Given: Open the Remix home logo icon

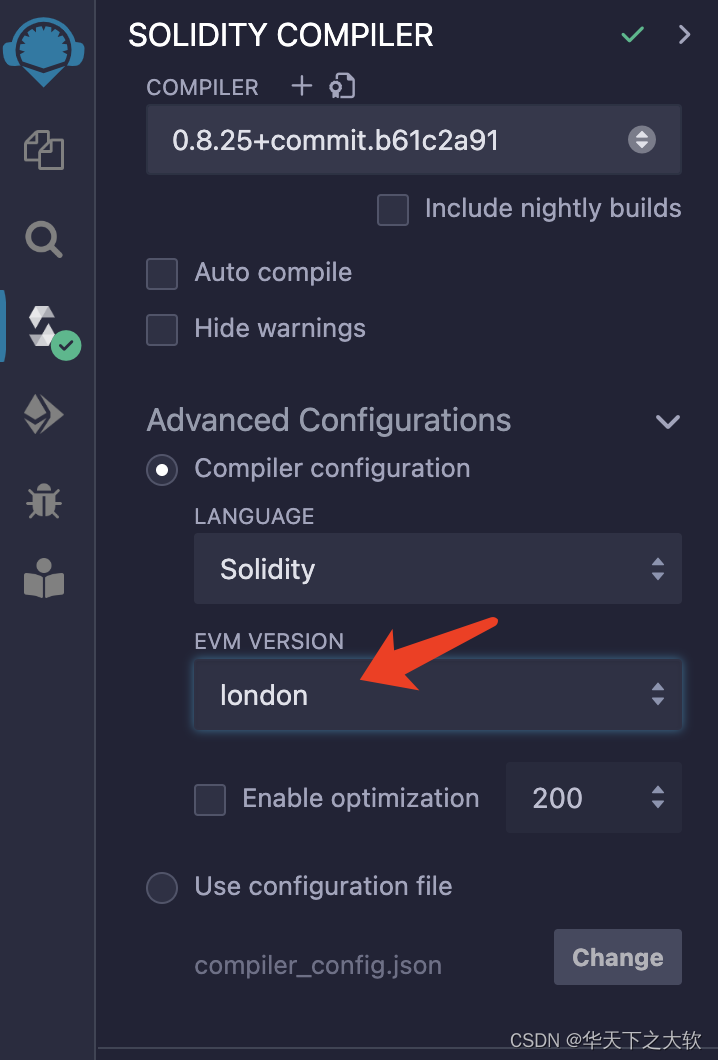Looking at the screenshot, I should [43, 51].
